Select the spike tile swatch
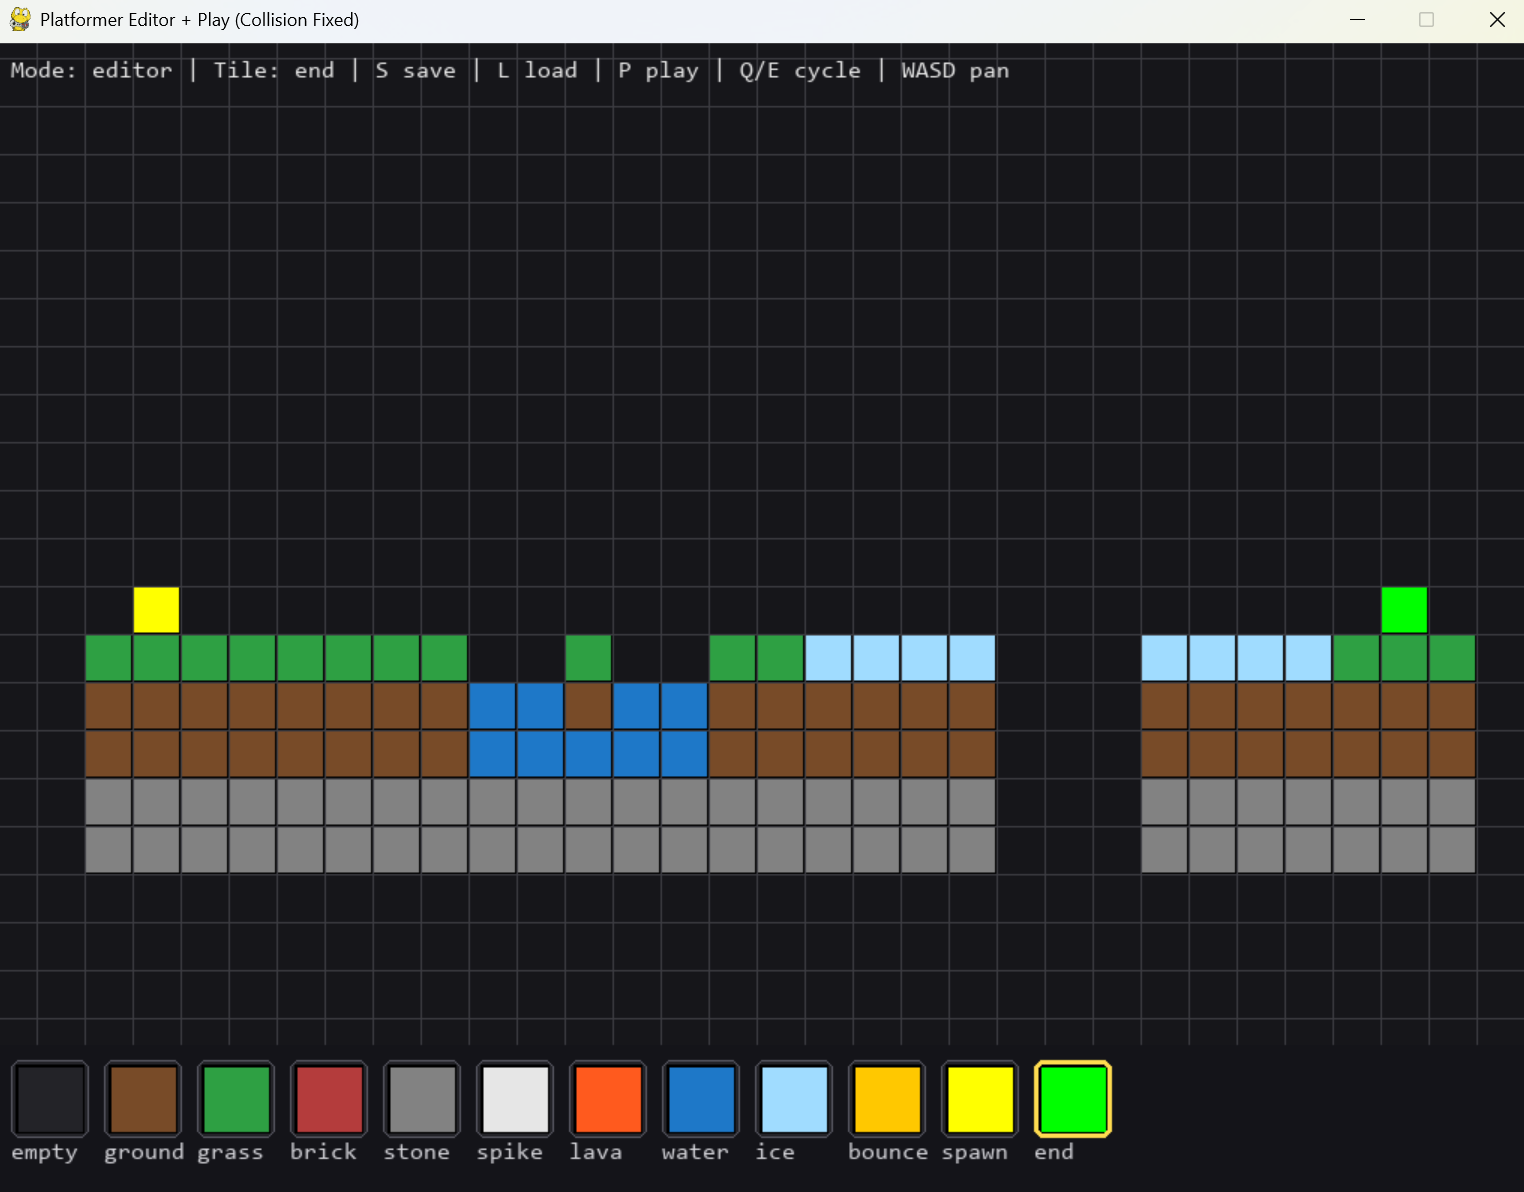 click(x=515, y=1099)
